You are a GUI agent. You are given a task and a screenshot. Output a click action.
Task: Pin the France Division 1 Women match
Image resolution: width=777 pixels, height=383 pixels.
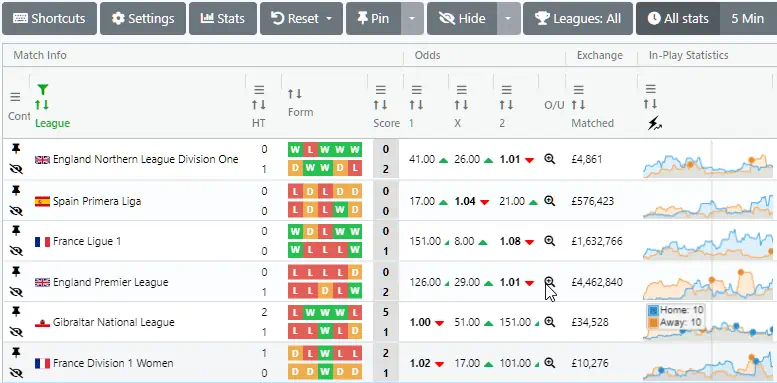point(16,352)
